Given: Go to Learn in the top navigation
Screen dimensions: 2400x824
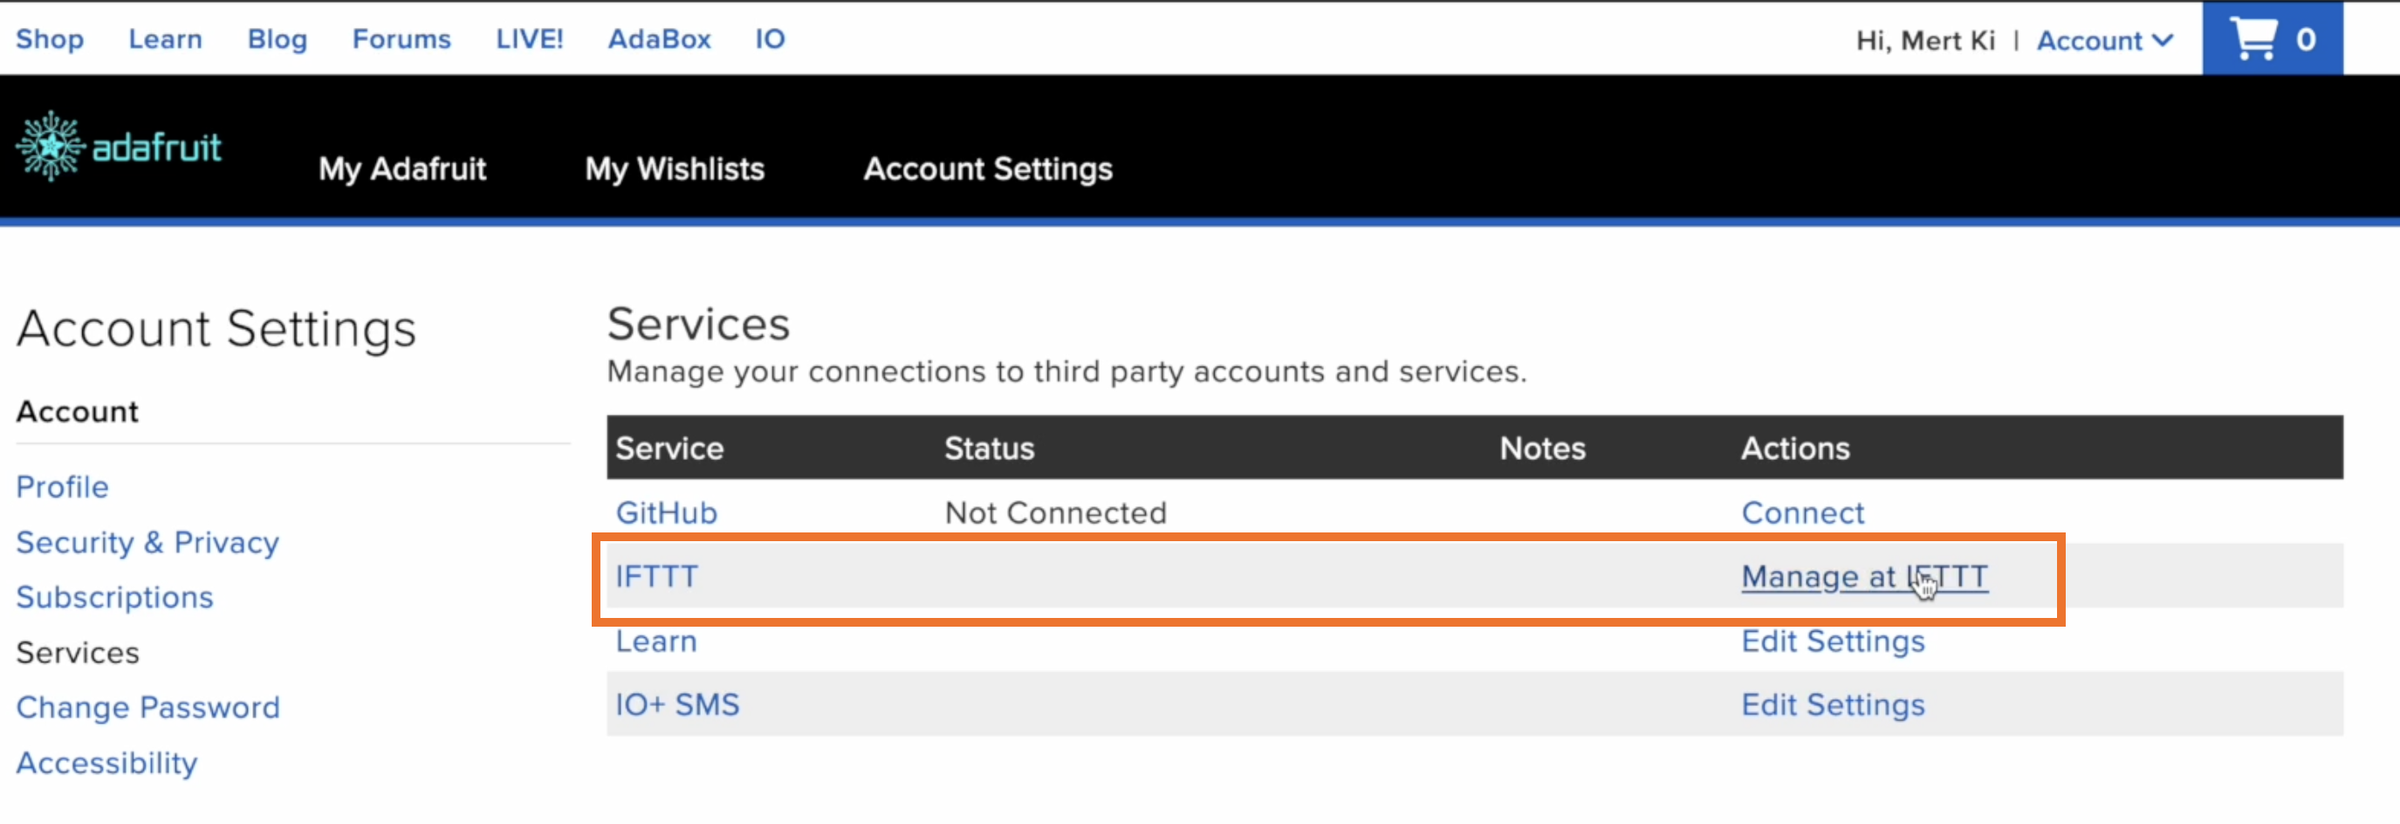Looking at the screenshot, I should point(165,39).
